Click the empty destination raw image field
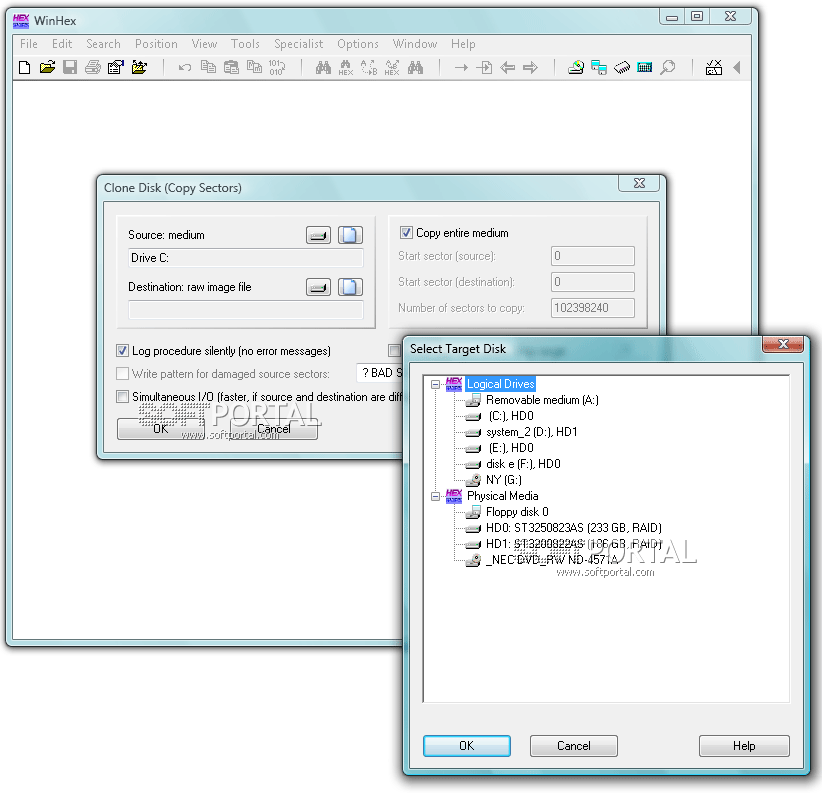Viewport: 822px width, 793px height. (x=245, y=310)
